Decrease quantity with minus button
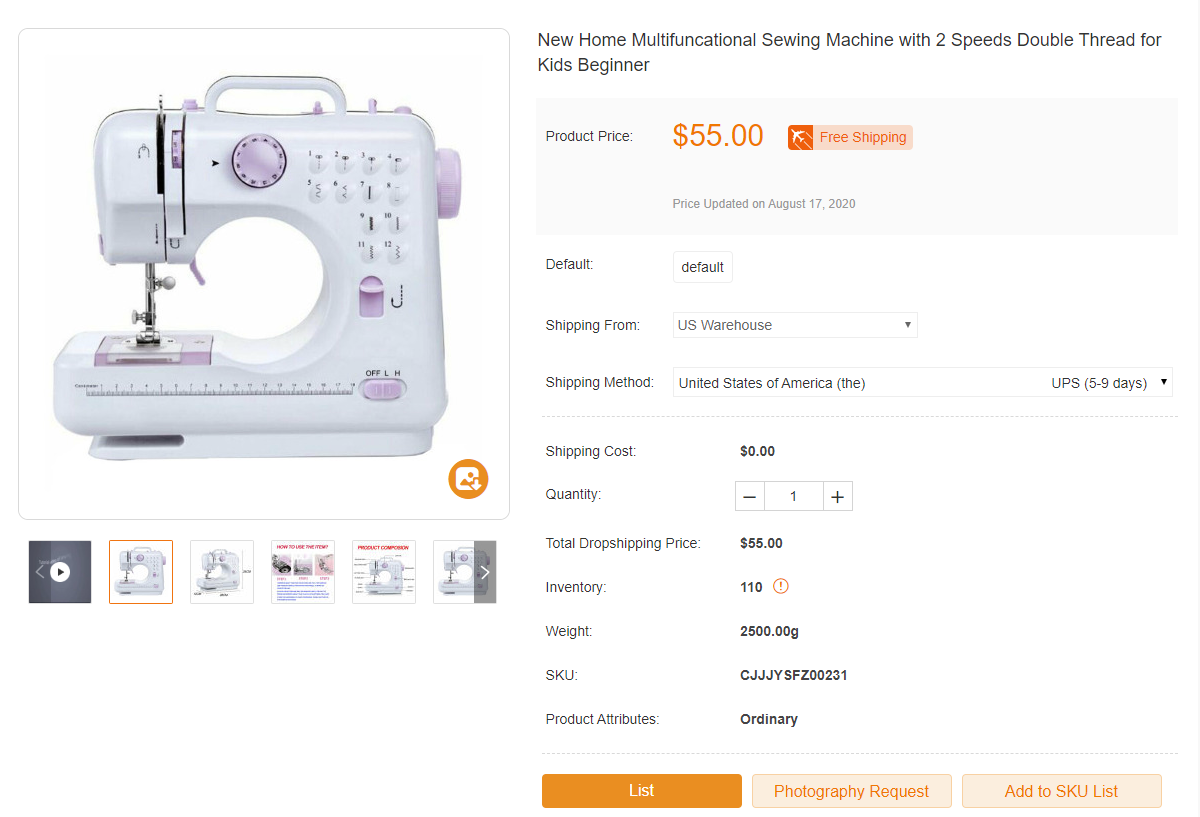1200x817 pixels. point(750,497)
